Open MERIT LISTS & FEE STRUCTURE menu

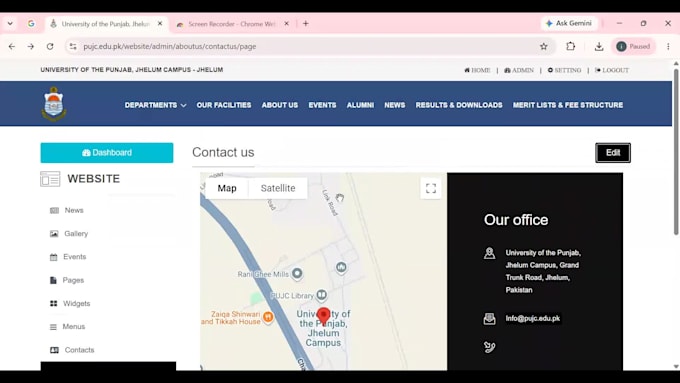(568, 105)
